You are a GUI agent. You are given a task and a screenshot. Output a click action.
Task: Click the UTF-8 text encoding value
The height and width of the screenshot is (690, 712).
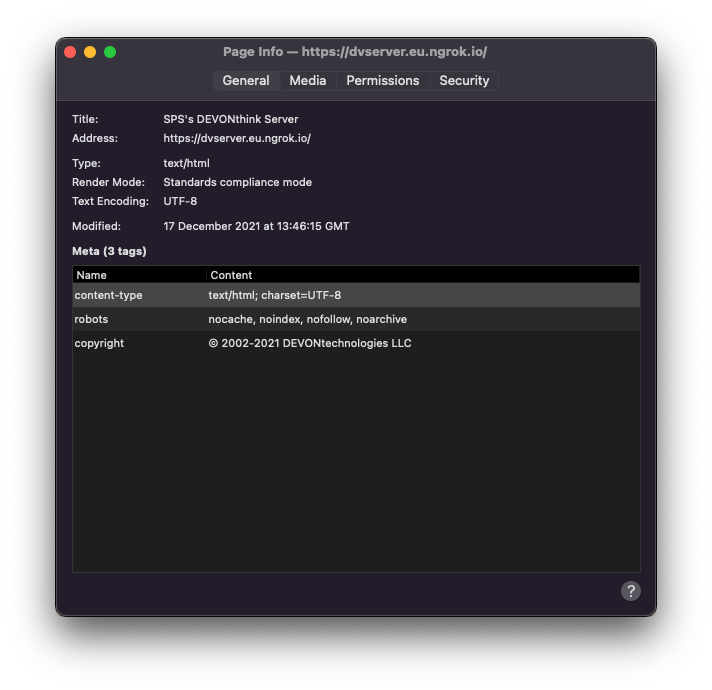pos(180,201)
